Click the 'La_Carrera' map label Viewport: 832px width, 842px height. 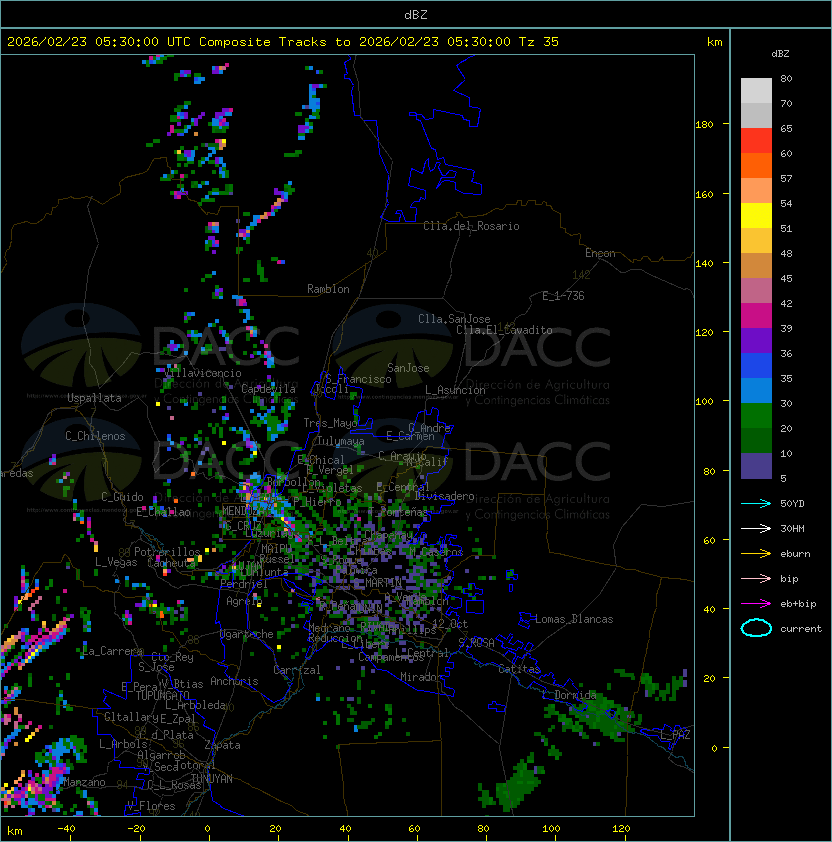112,651
